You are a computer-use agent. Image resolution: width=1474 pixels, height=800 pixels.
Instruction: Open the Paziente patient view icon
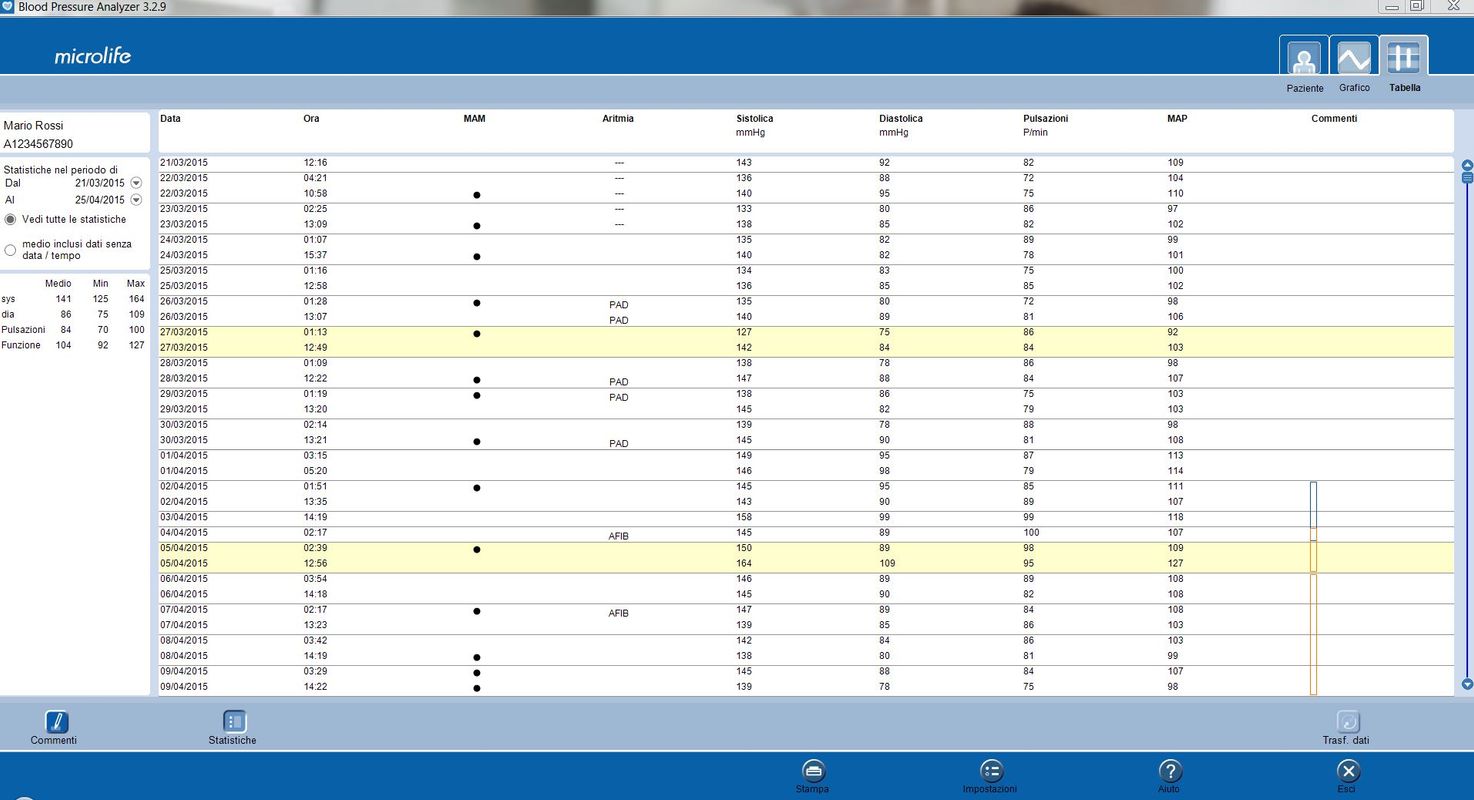coord(1303,59)
